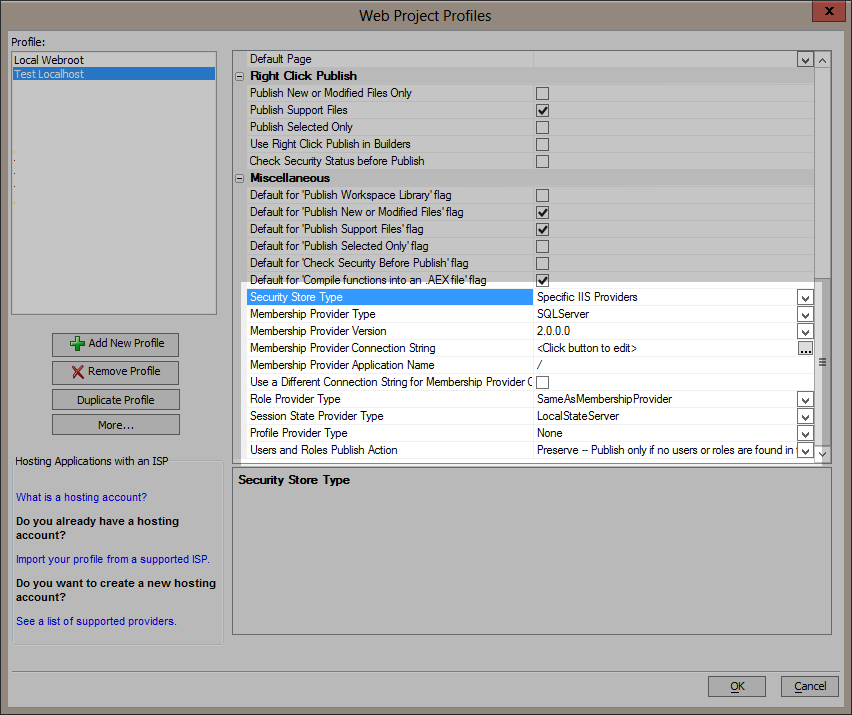The image size is (852, 715).
Task: Toggle Use Right Click Publish in Builders
Action: [x=542, y=145]
